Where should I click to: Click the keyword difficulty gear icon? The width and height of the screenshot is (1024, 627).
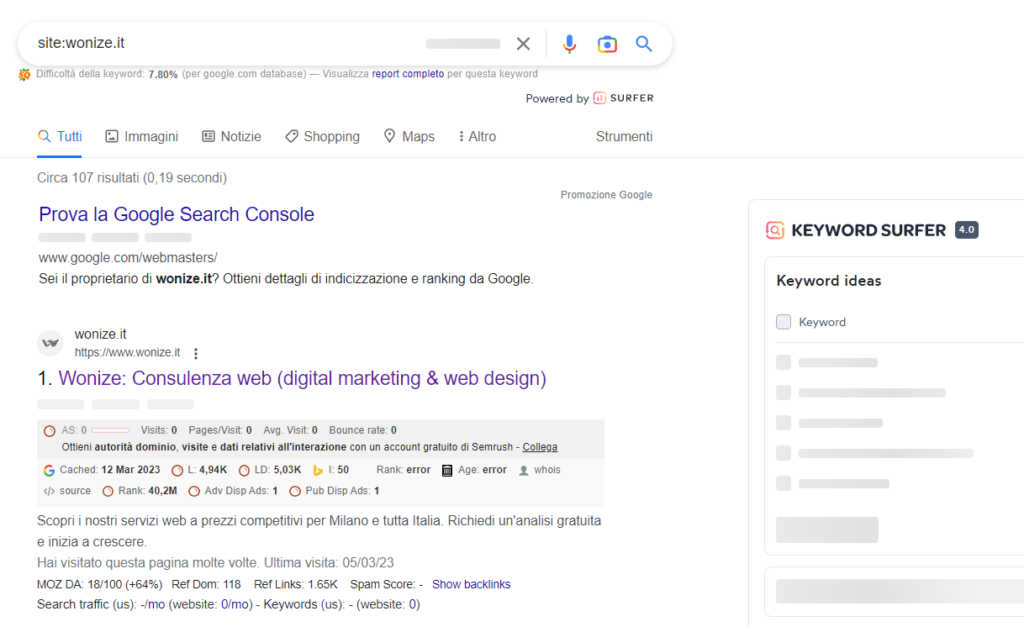pos(24,74)
